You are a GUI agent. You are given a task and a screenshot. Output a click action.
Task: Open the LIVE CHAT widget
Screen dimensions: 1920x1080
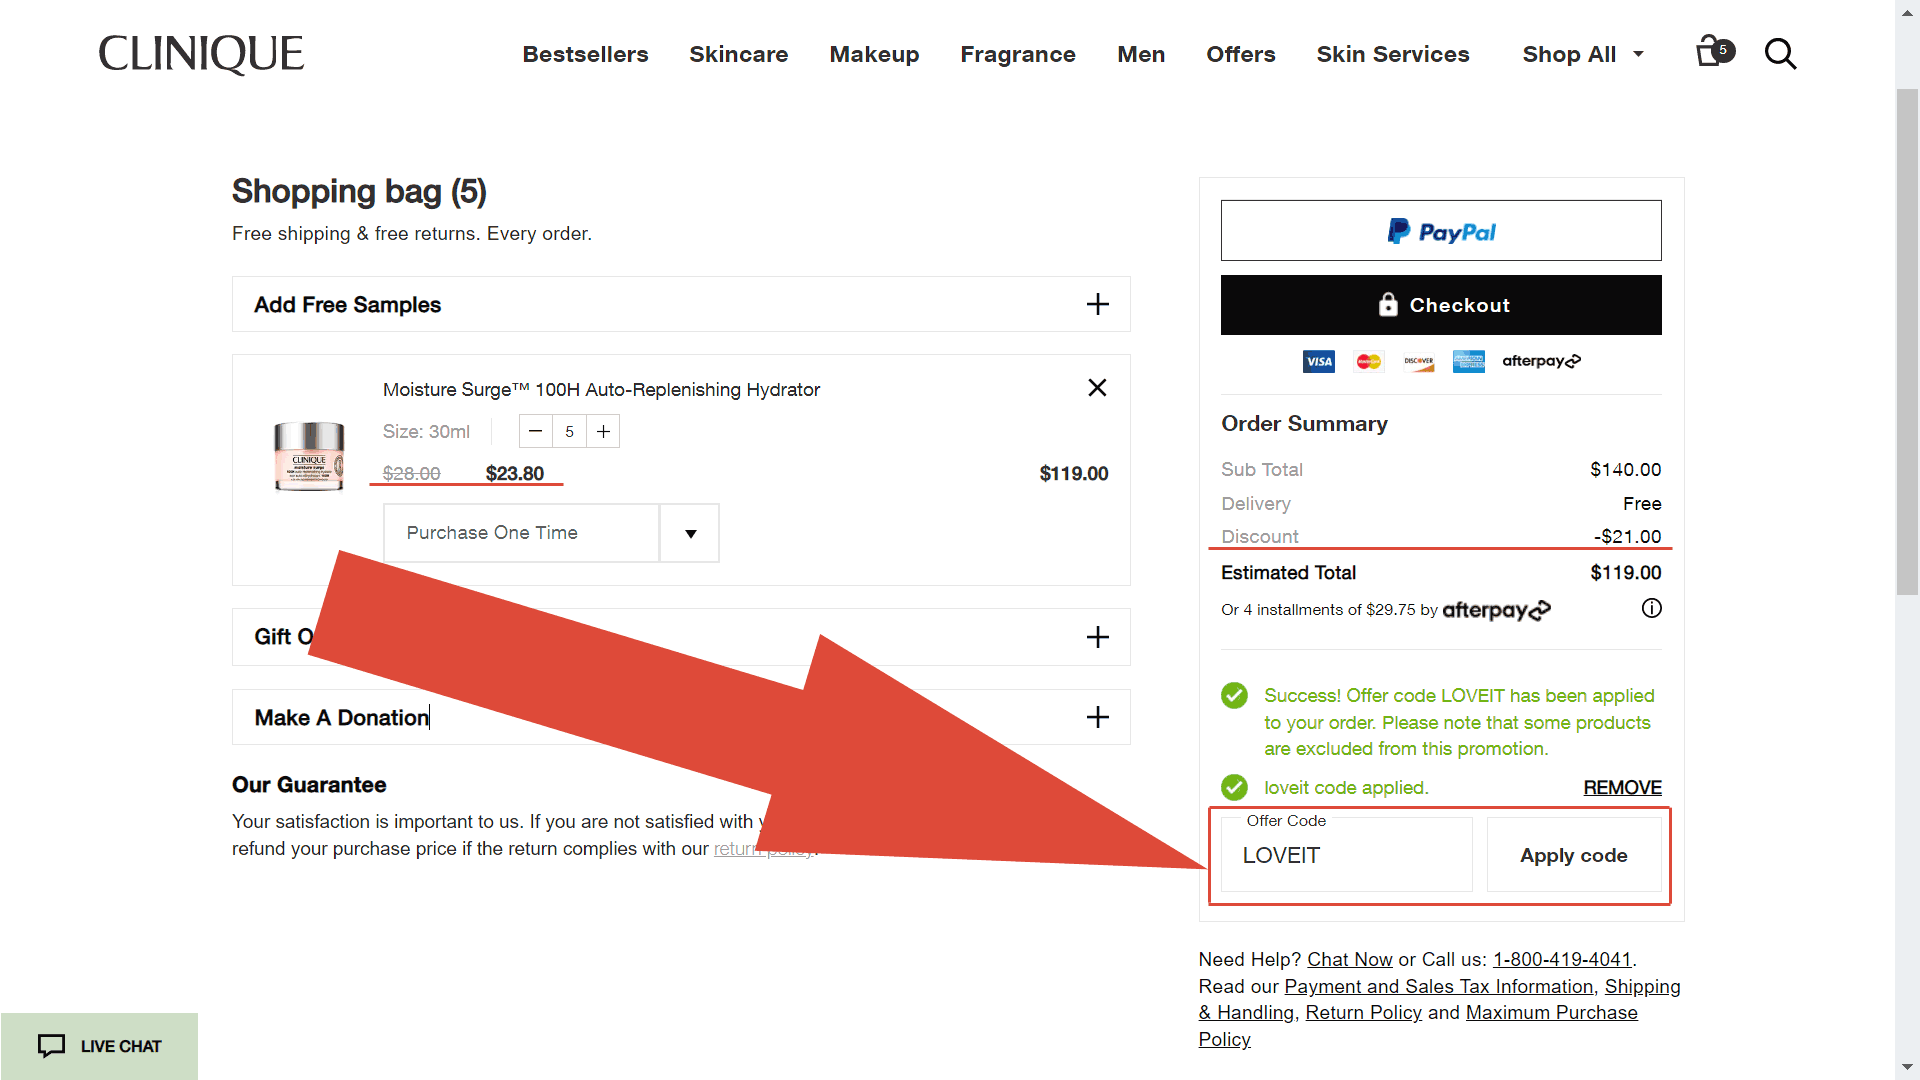[99, 1046]
